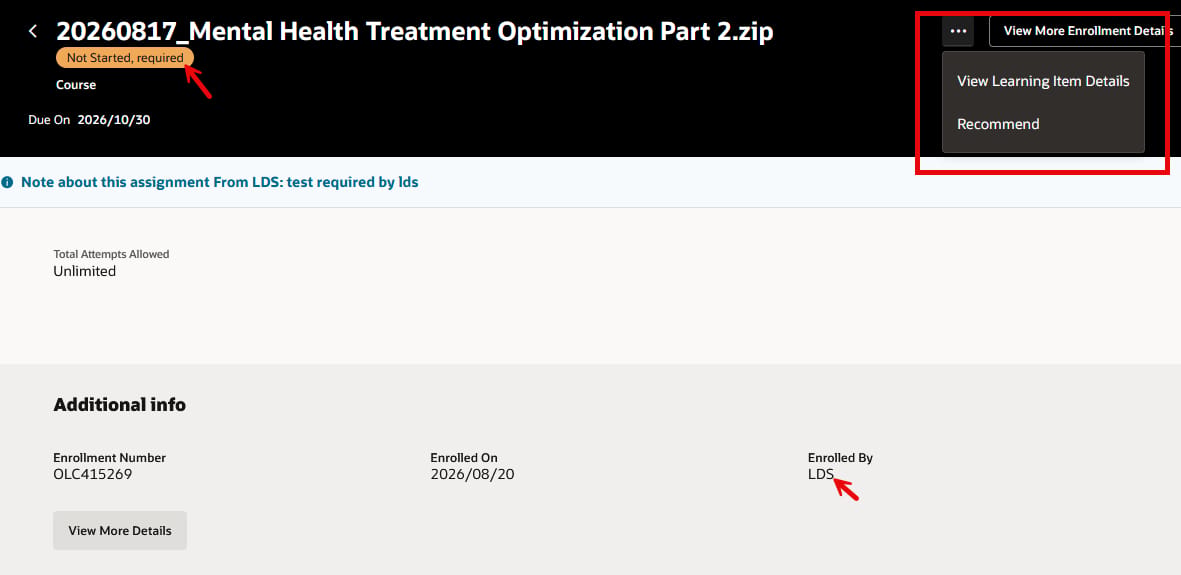Screen dimensions: 1181x575
Task: Click the Course type label
Action: (76, 85)
